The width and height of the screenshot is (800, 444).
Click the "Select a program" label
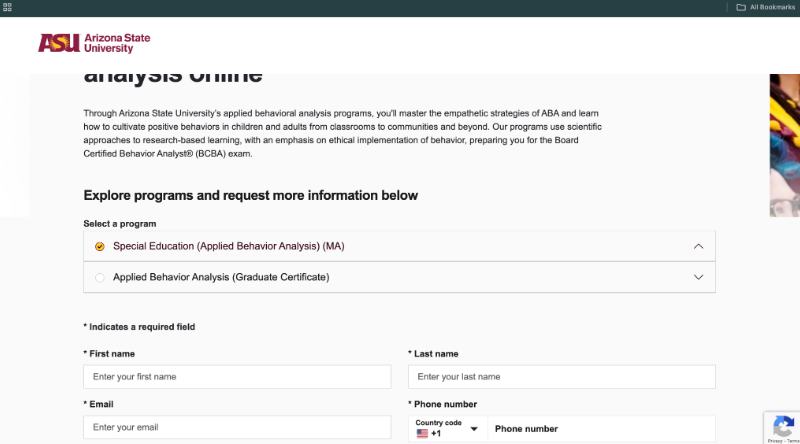(x=120, y=224)
